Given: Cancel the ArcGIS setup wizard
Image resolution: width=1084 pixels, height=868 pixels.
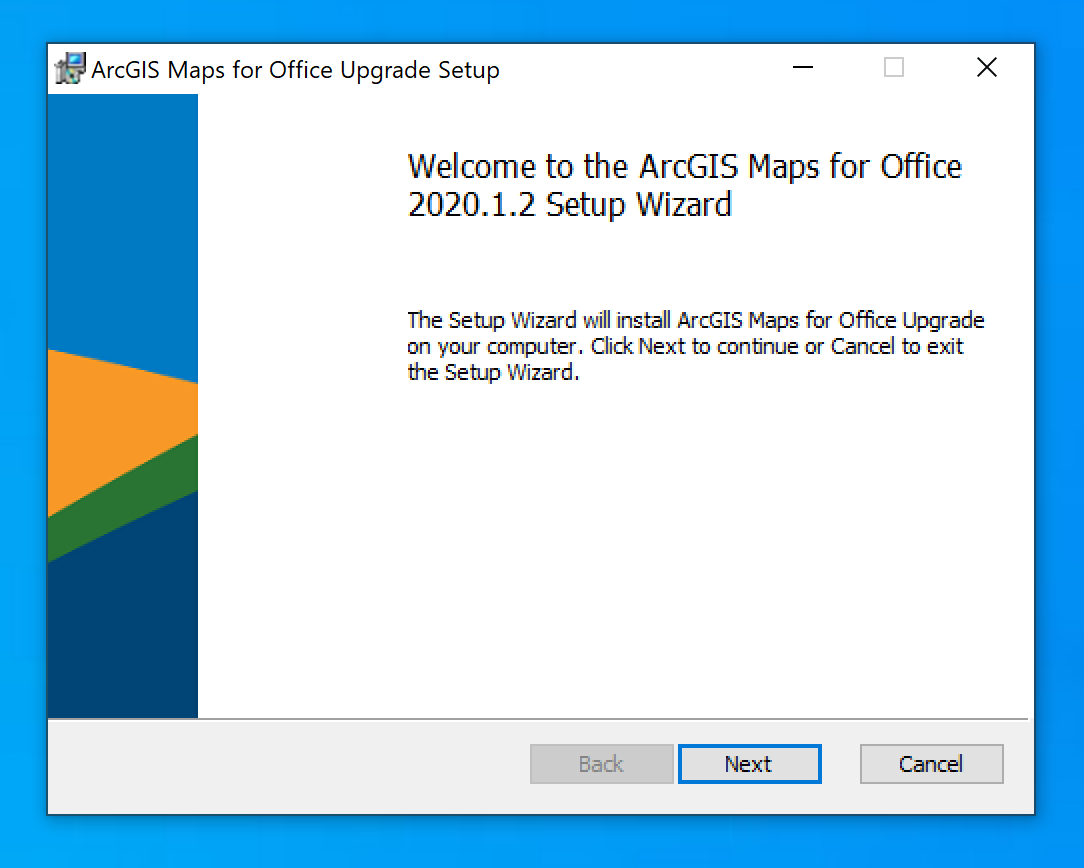Looking at the screenshot, I should tap(930, 764).
